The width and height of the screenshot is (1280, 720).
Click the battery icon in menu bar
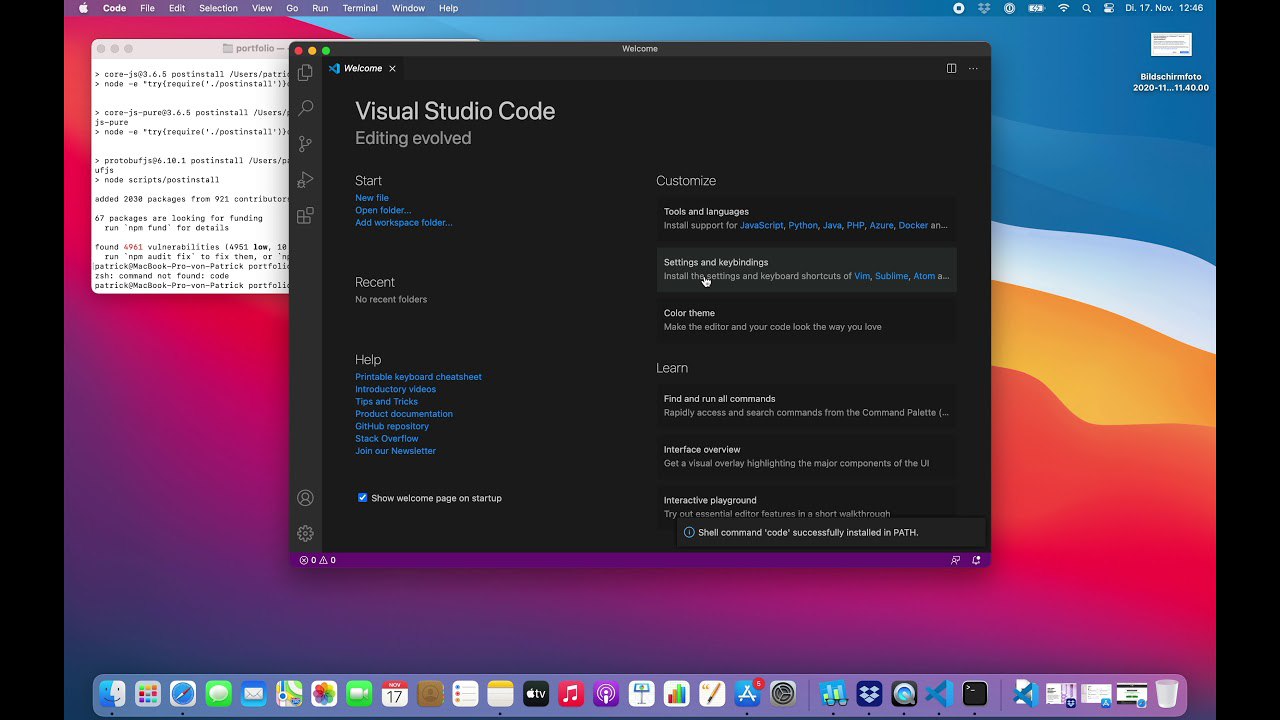click(x=1036, y=8)
